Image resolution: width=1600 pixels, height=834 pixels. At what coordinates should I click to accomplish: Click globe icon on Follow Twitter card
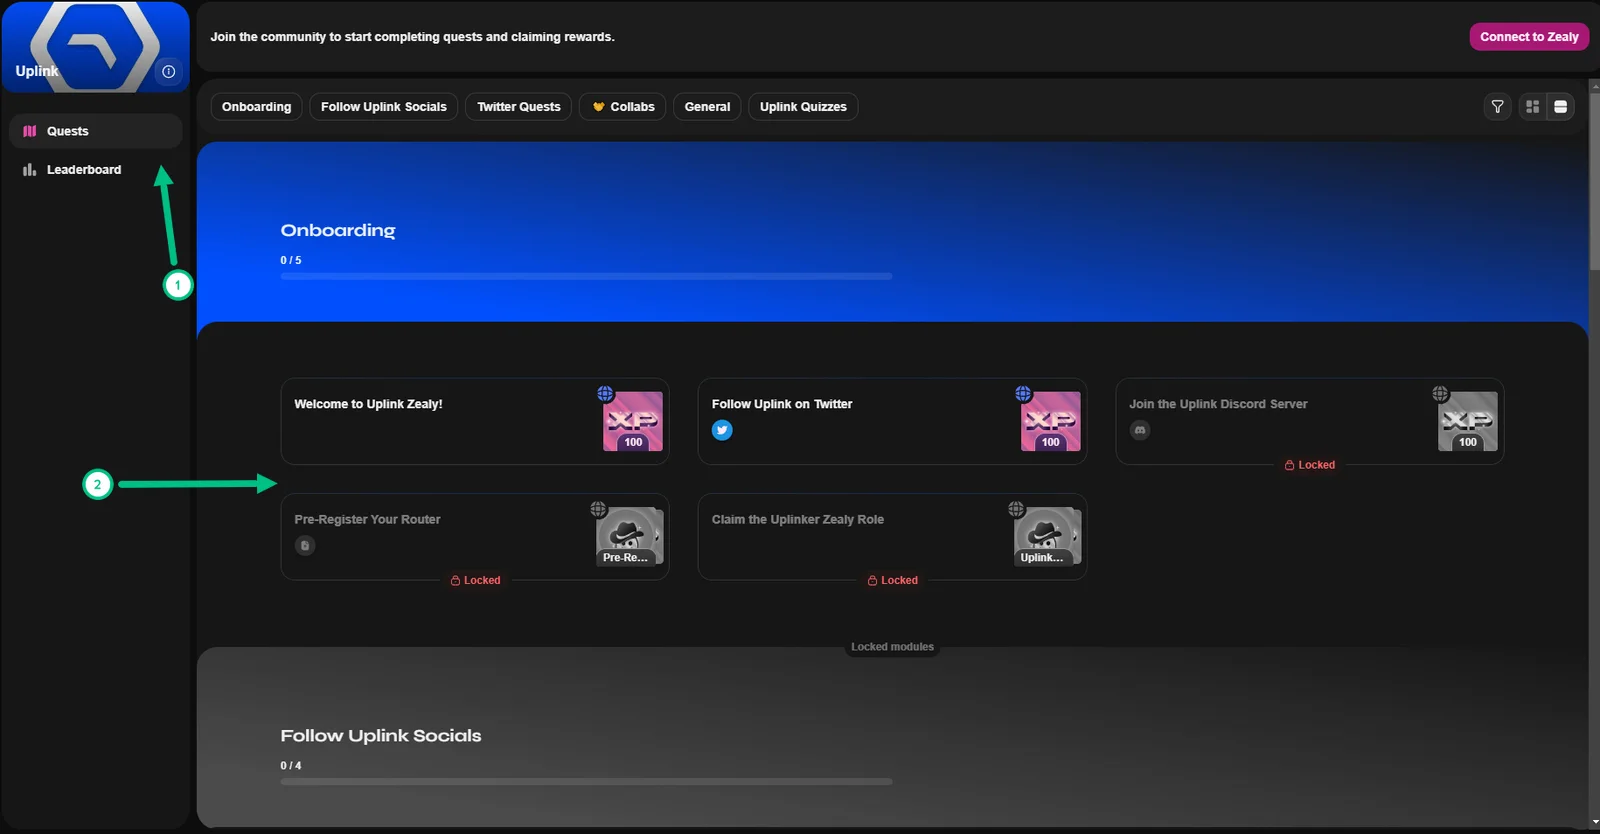pyautogui.click(x=1023, y=394)
